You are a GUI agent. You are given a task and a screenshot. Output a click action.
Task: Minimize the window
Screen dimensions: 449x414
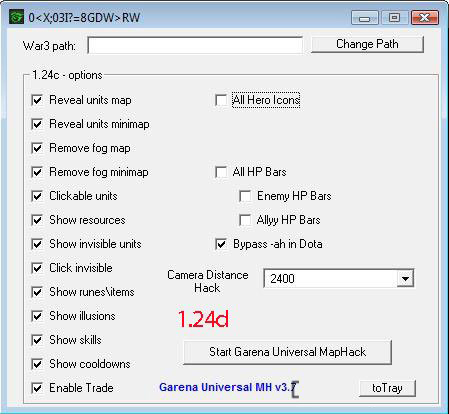(x=365, y=18)
